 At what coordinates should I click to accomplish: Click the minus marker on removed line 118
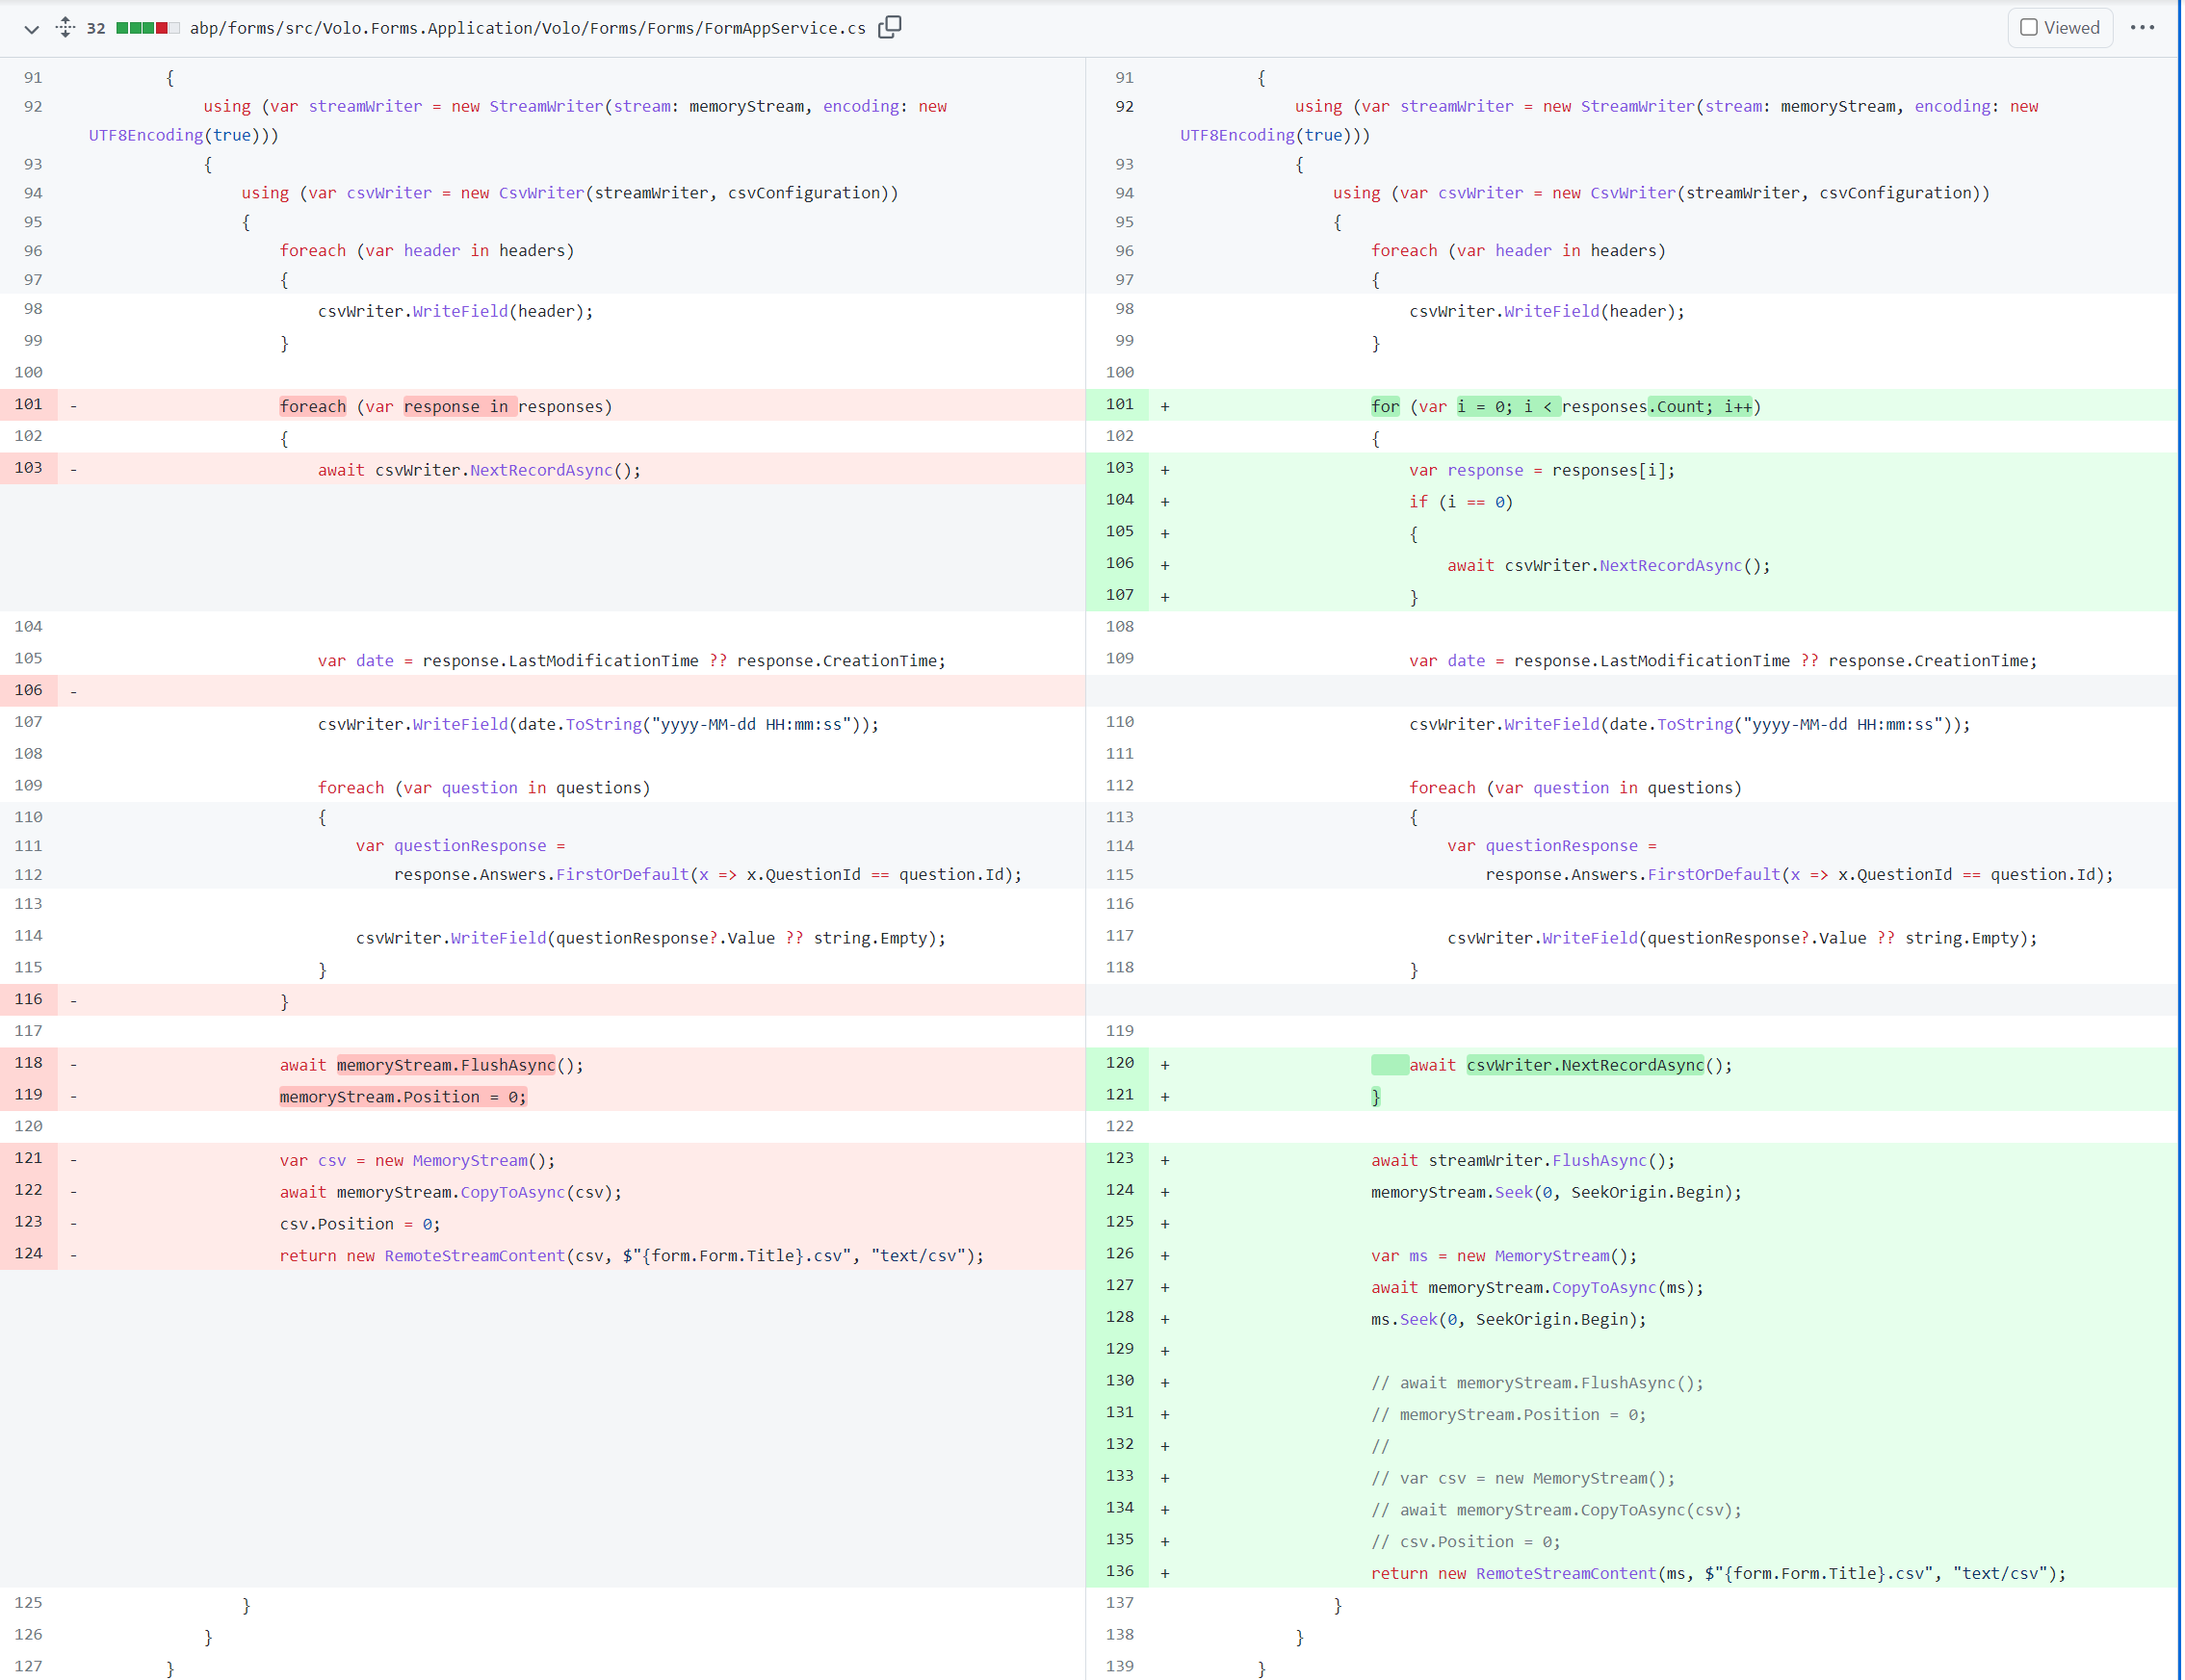coord(74,1066)
